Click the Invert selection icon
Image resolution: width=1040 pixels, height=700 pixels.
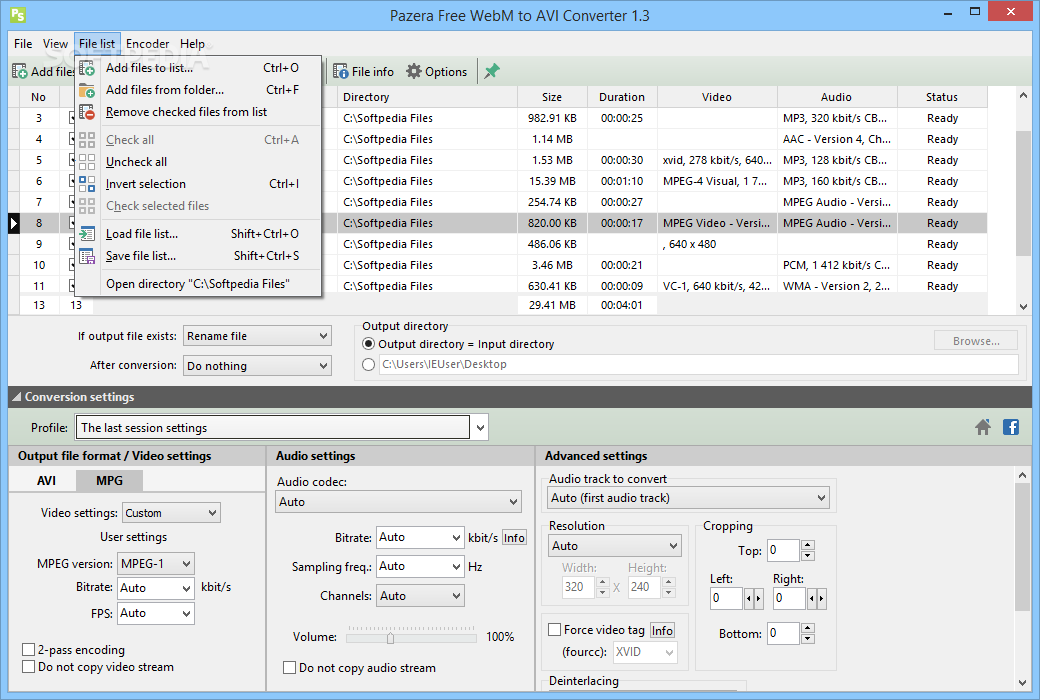click(x=87, y=184)
